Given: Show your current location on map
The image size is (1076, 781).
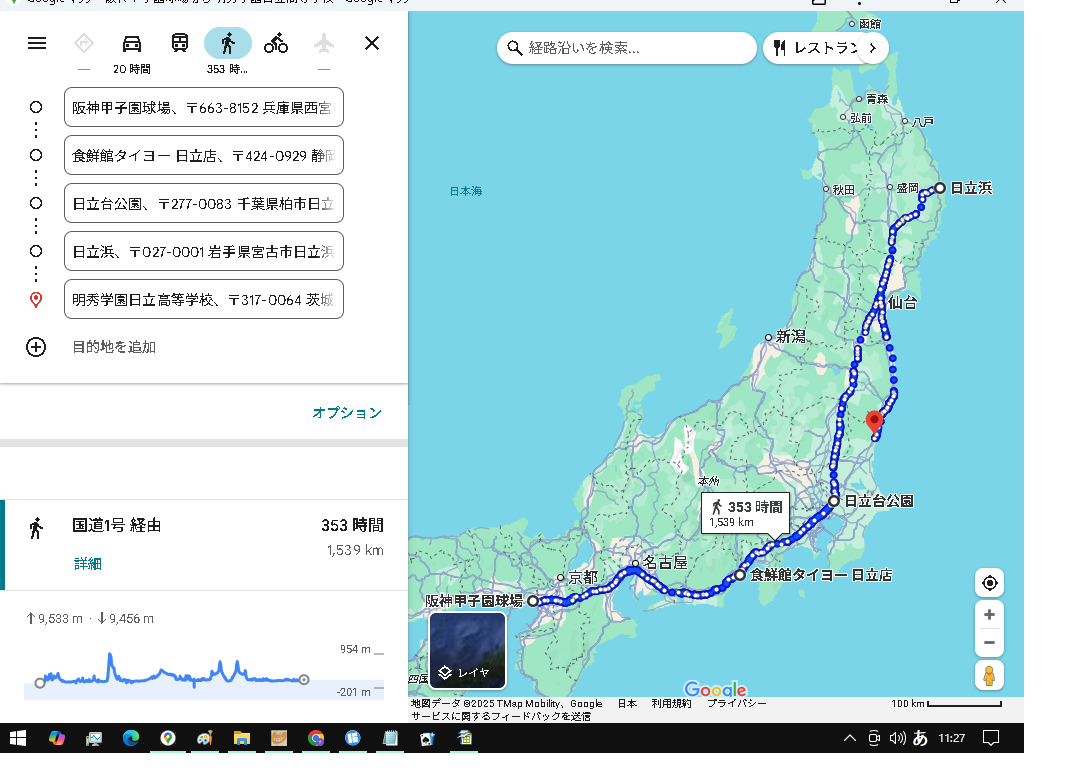Looking at the screenshot, I should pos(990,583).
